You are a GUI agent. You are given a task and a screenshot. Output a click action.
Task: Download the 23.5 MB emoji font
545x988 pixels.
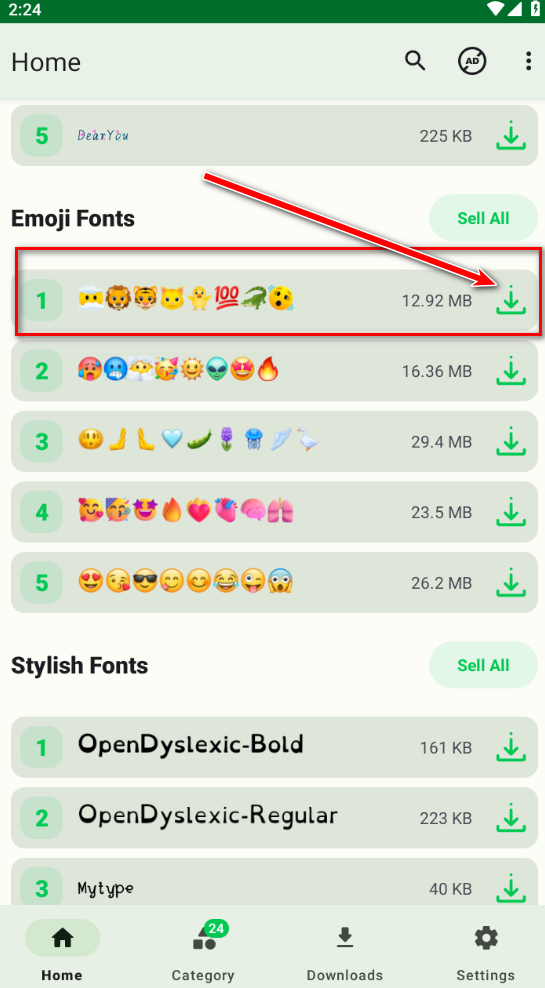511,512
